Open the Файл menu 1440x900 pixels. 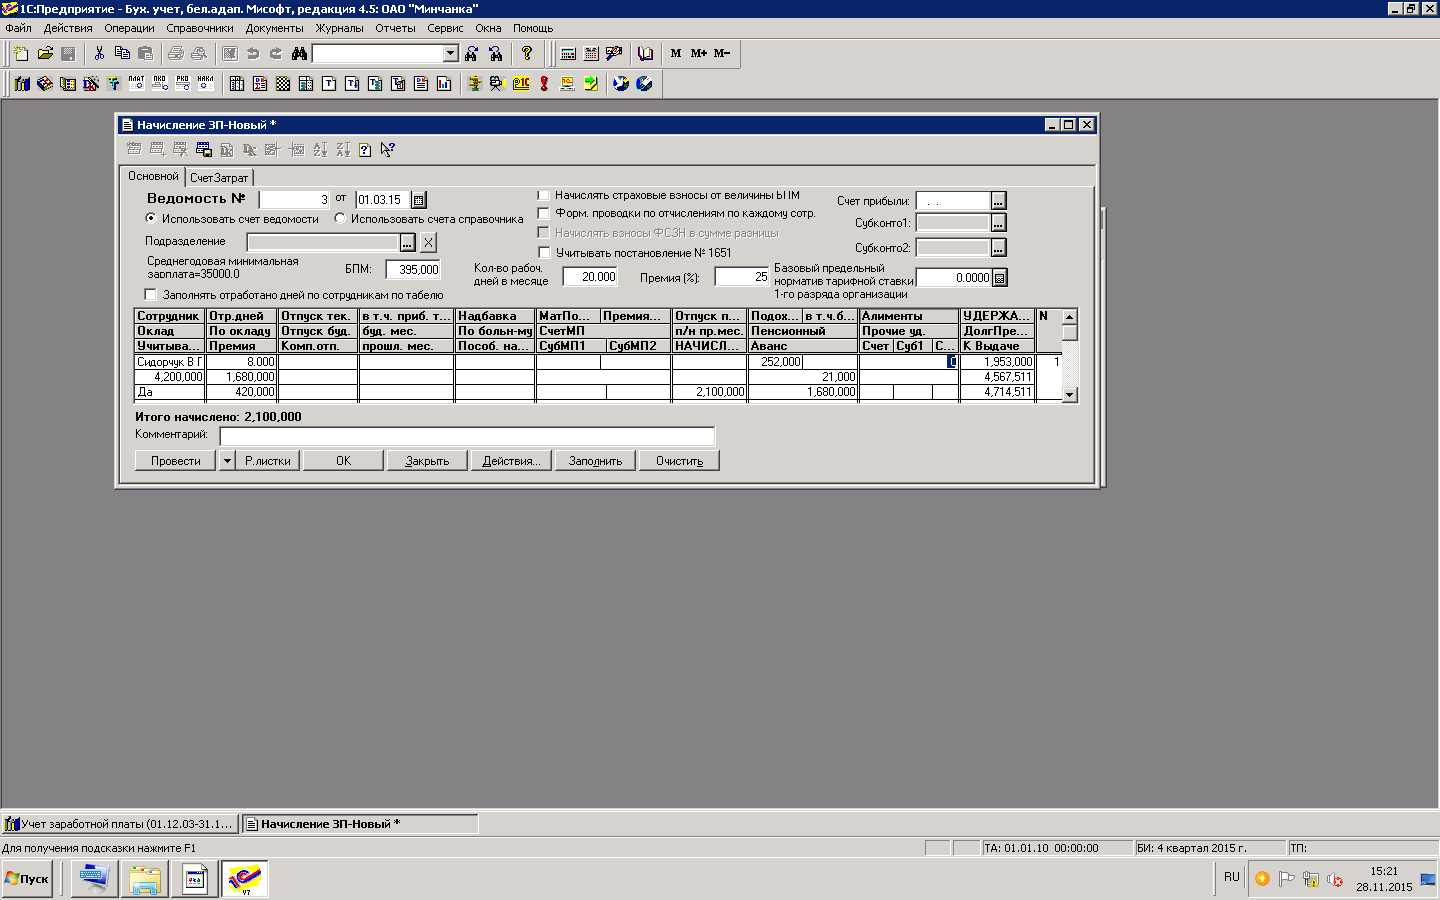click(18, 28)
